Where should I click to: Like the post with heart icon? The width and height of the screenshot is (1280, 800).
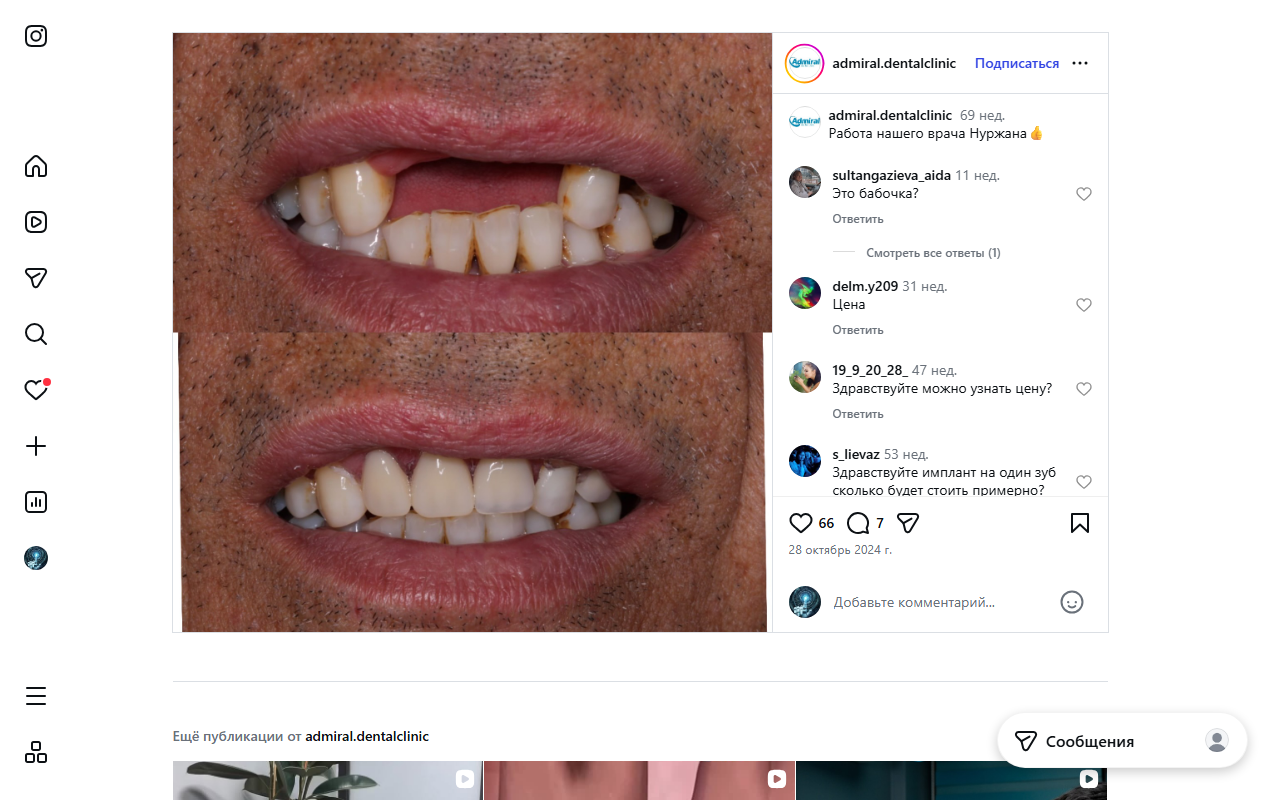point(801,523)
